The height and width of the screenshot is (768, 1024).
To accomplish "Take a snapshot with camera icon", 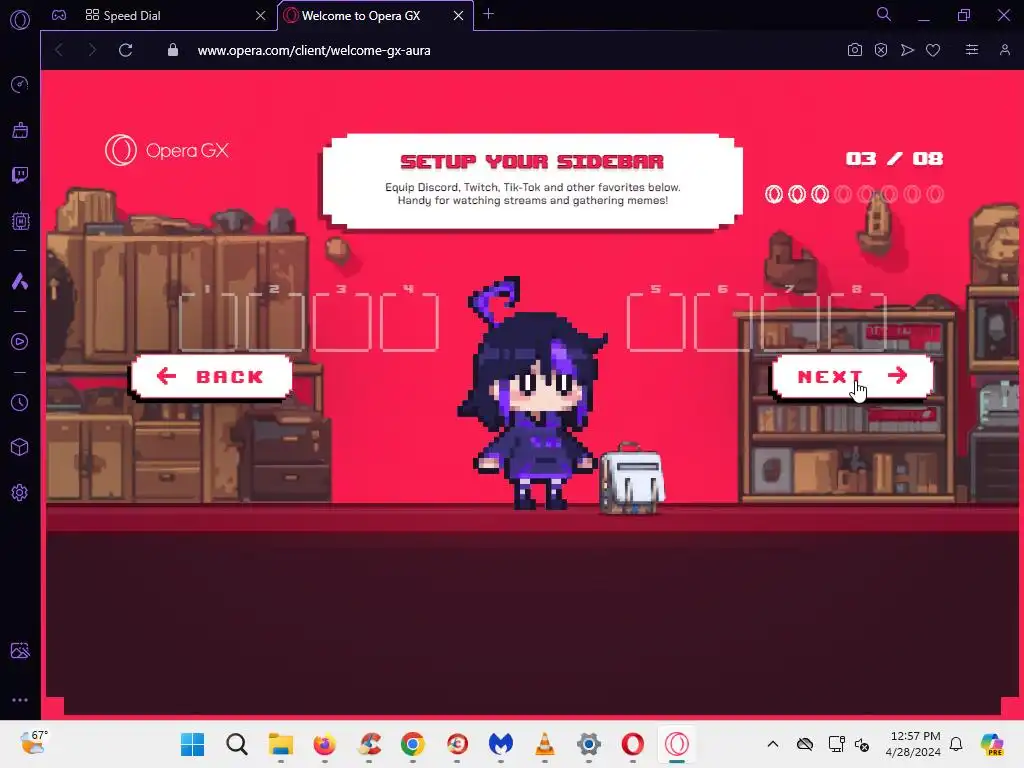I will 855,50.
